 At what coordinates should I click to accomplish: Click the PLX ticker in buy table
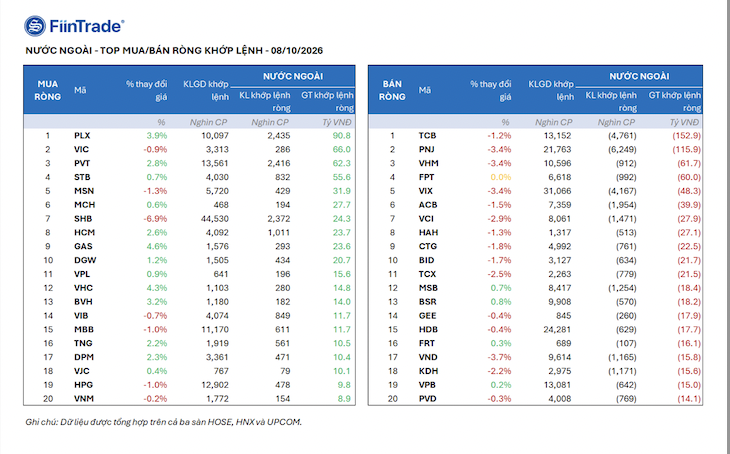(x=82, y=136)
